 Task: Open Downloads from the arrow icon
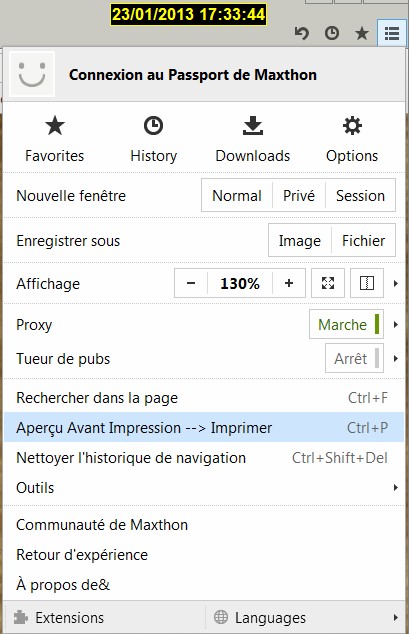pos(253,126)
